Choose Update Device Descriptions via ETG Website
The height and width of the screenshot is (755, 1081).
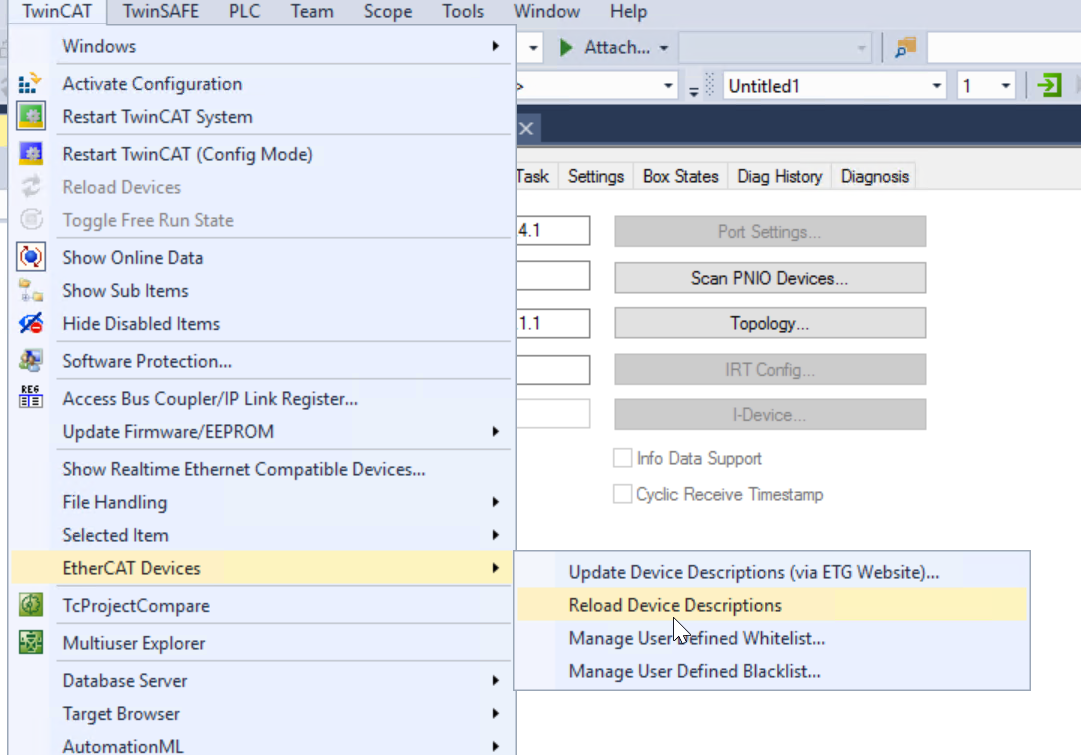pyautogui.click(x=772, y=572)
